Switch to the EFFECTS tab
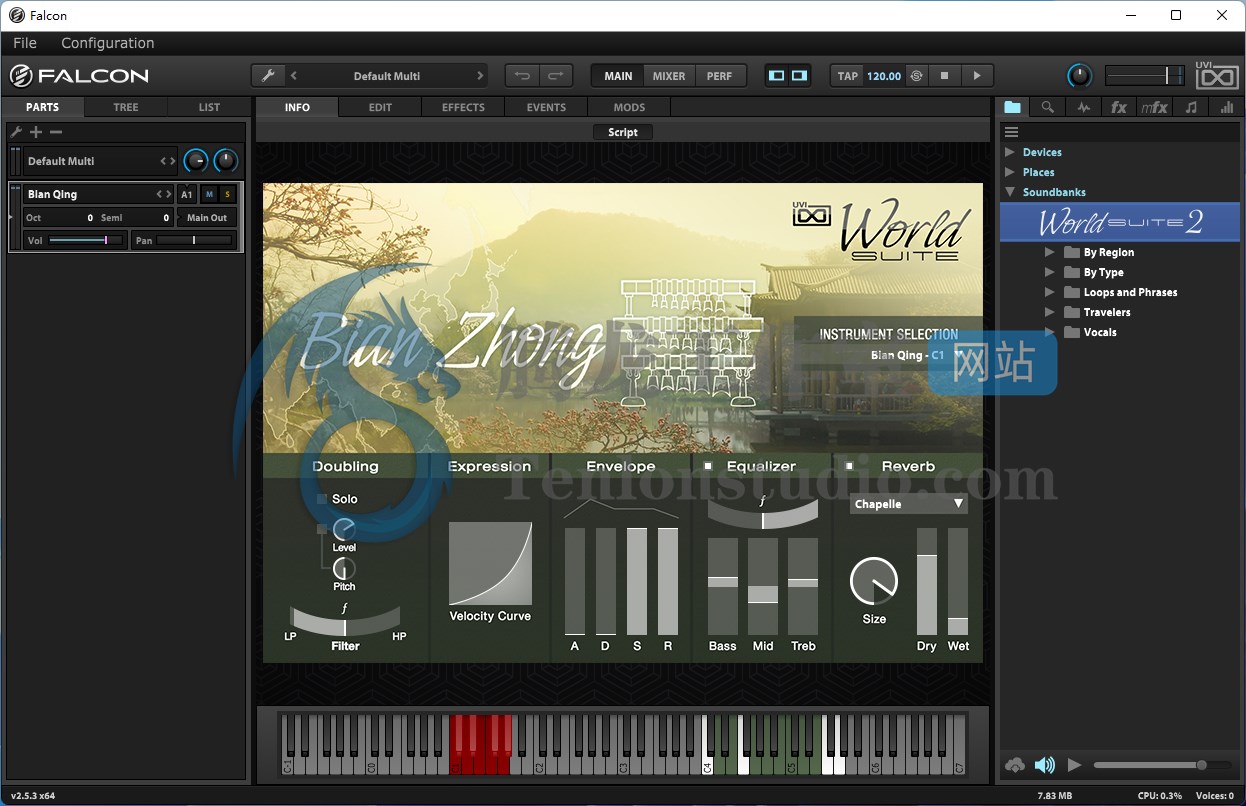Viewport: 1246px width, 806px height. click(x=463, y=107)
